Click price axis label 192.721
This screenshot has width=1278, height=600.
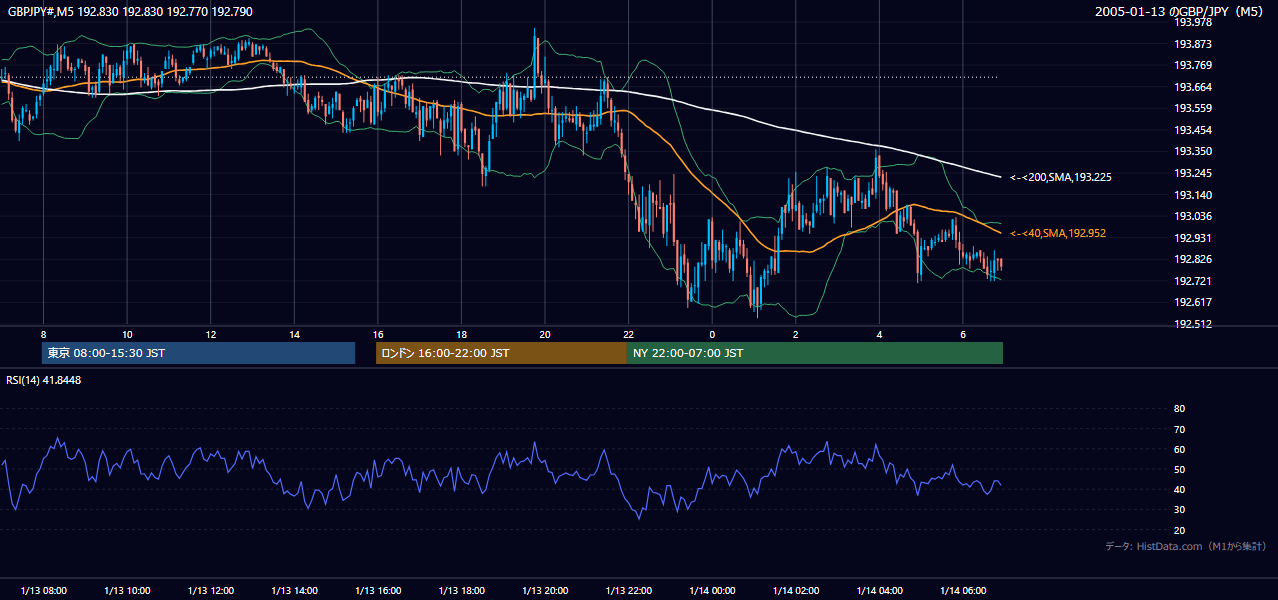pyautogui.click(x=1192, y=281)
